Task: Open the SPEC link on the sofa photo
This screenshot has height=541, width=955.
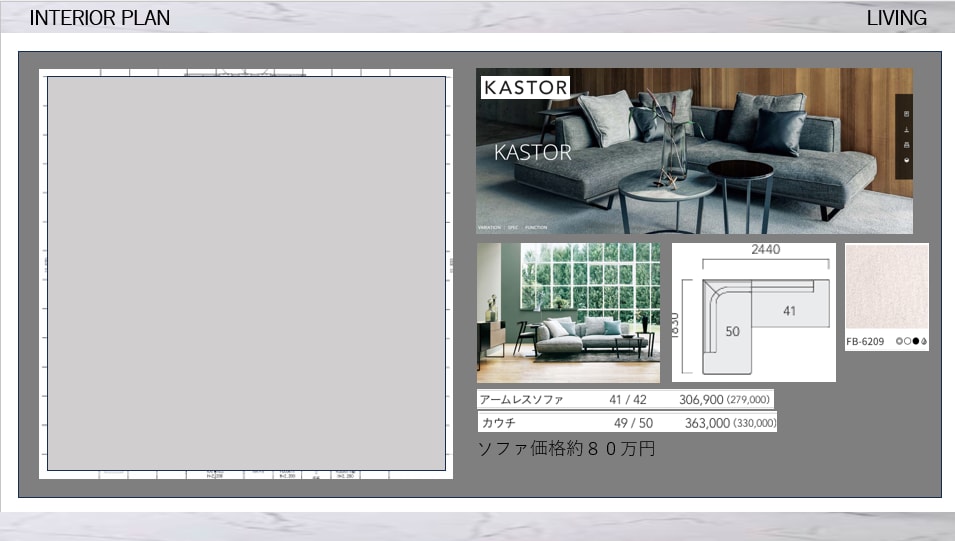Action: coord(513,228)
